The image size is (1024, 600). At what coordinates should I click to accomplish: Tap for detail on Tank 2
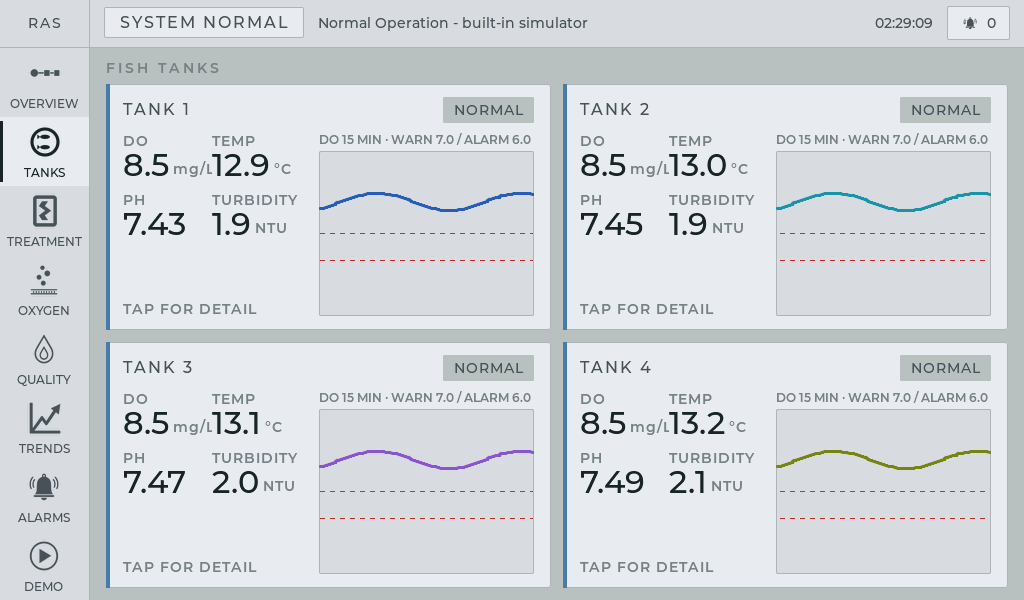click(x=647, y=309)
